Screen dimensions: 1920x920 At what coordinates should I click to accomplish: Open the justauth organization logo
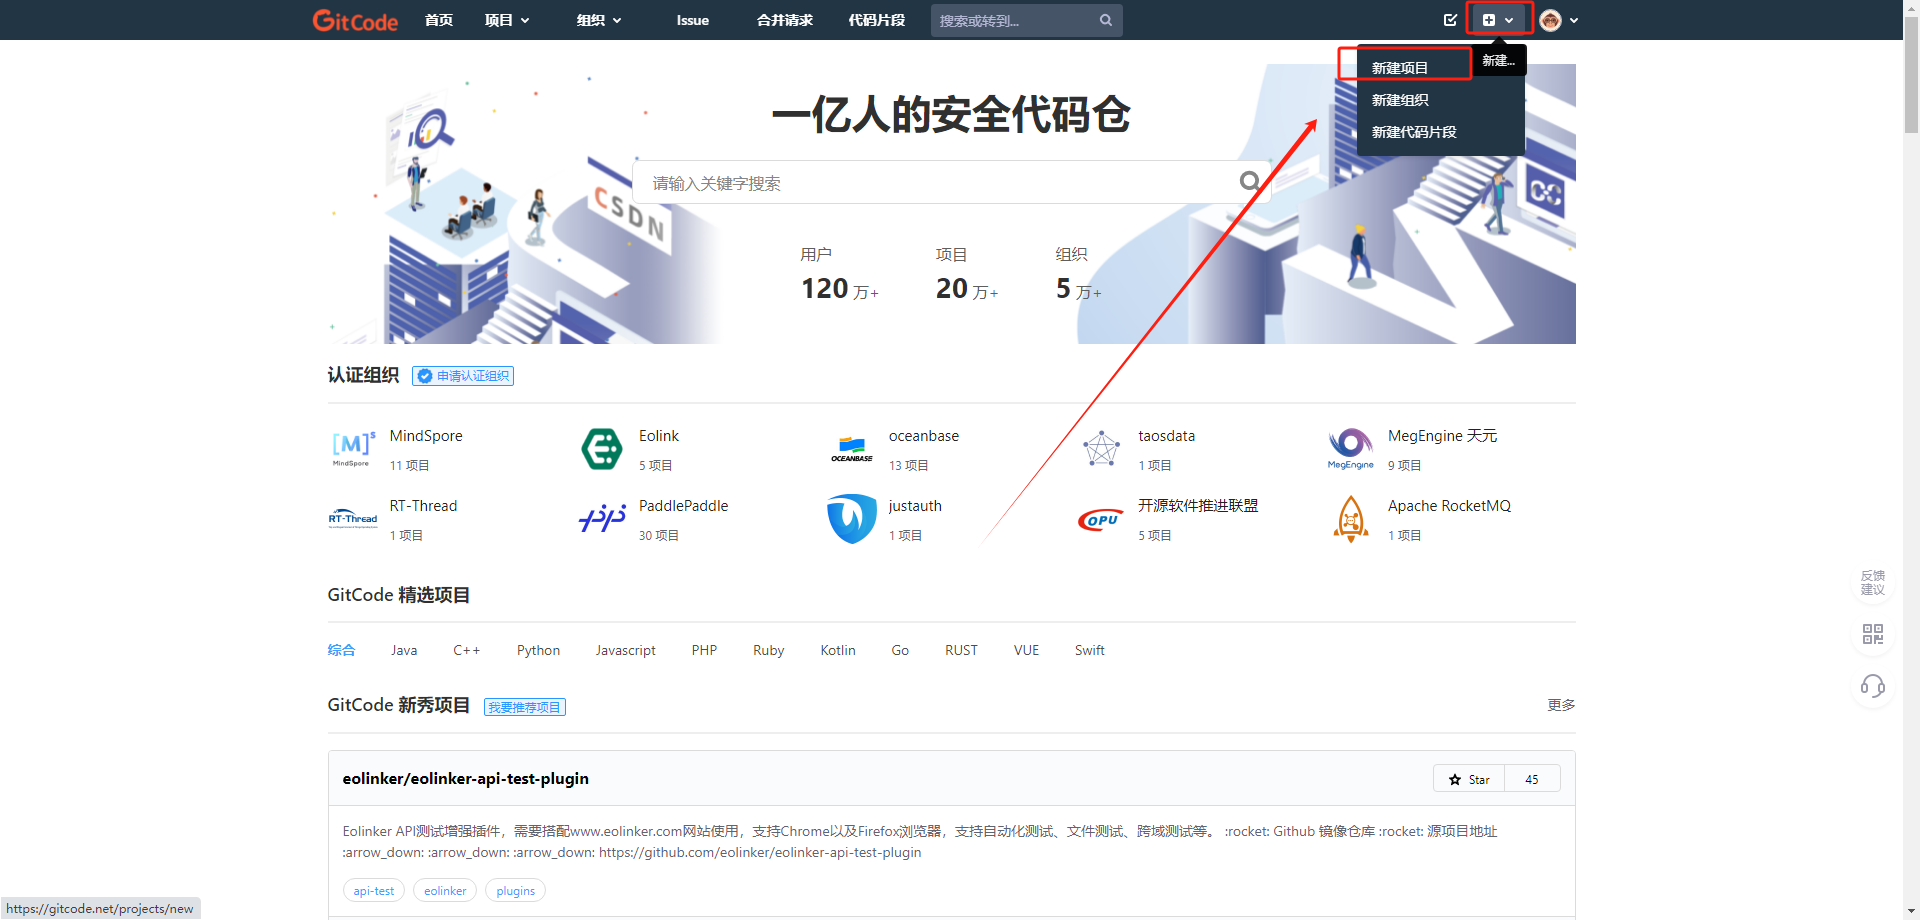[x=852, y=519]
